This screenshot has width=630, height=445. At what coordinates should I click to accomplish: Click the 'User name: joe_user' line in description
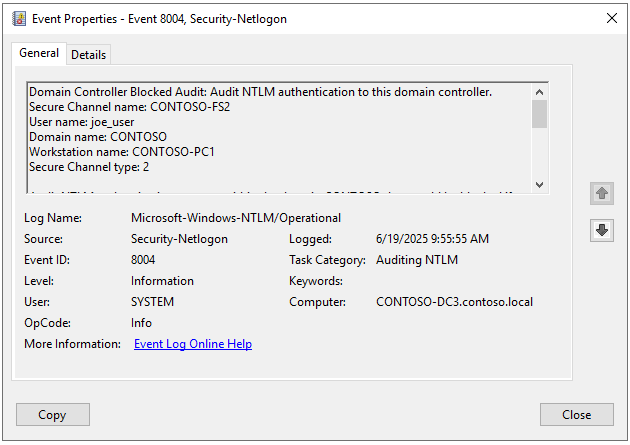pos(76,122)
